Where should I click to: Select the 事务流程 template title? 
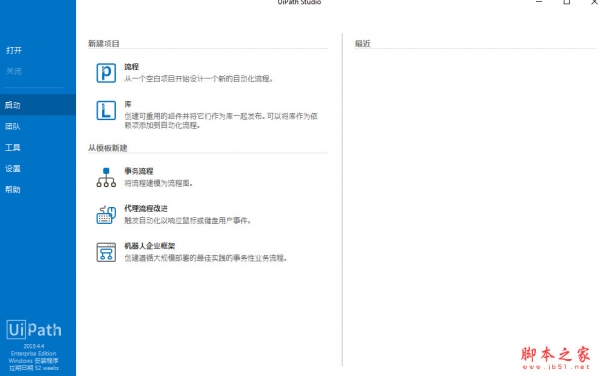click(x=139, y=171)
